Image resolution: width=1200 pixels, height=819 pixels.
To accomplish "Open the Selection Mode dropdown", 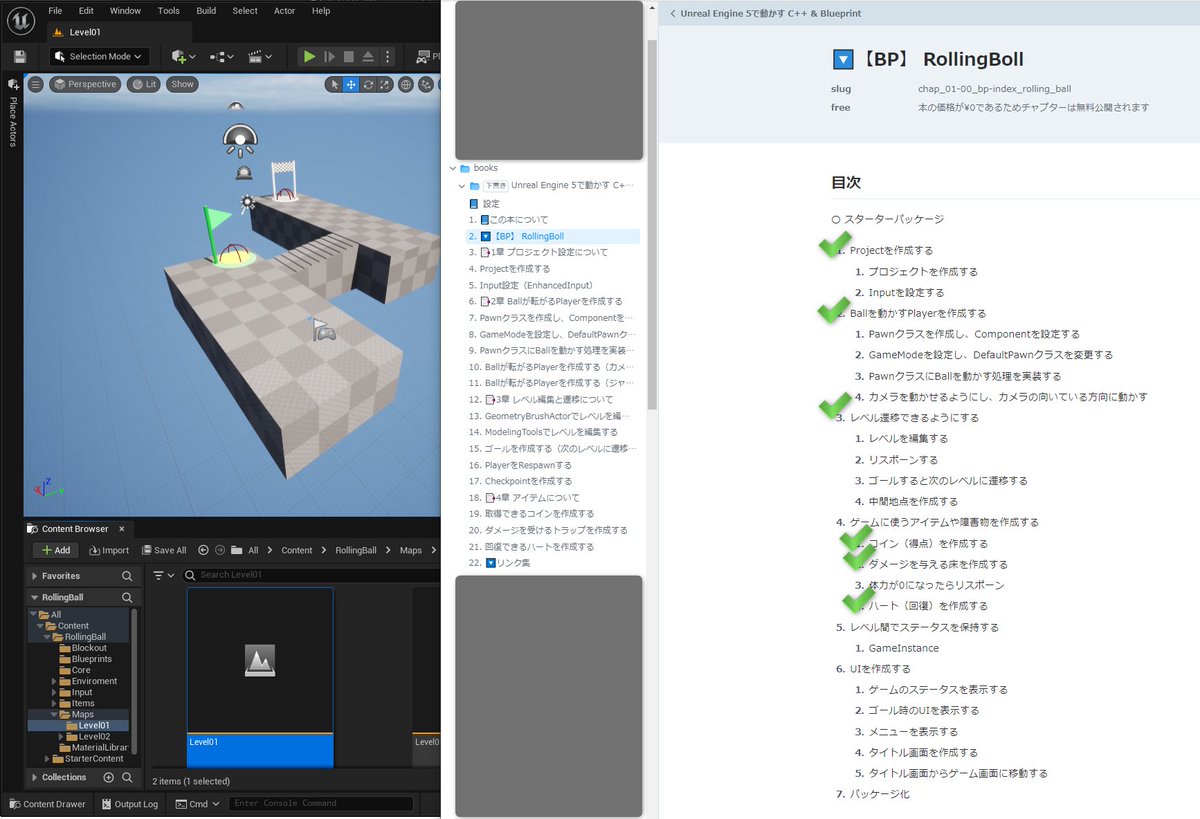I will (99, 57).
